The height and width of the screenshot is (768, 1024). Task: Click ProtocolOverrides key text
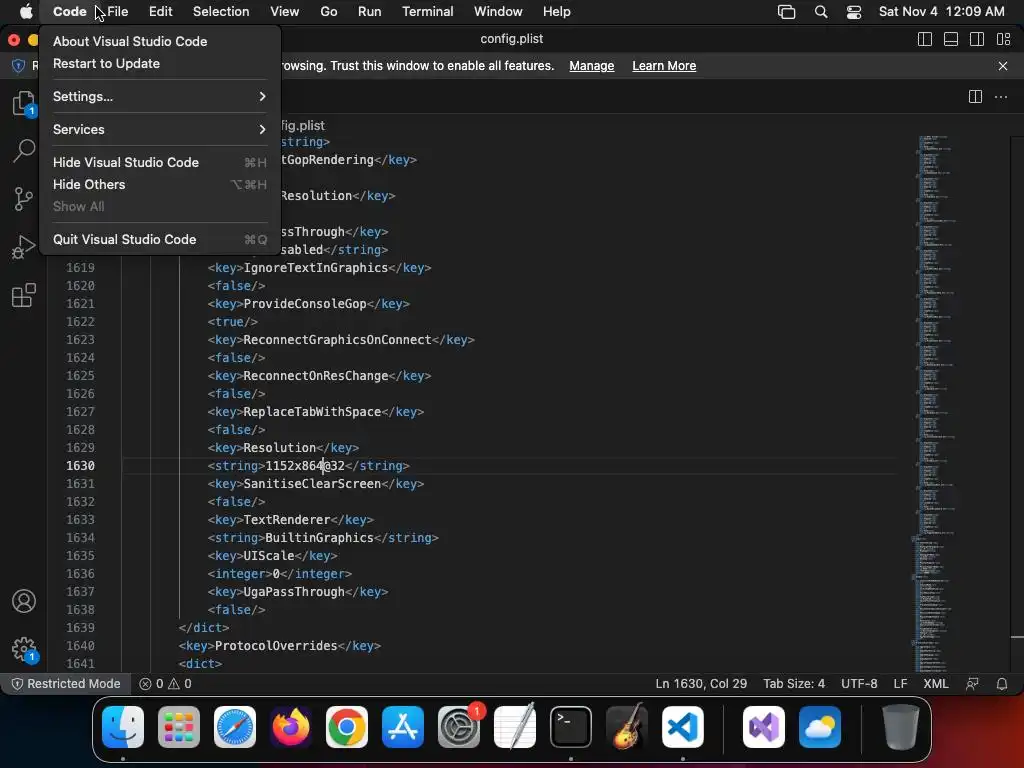pyautogui.click(x=276, y=646)
